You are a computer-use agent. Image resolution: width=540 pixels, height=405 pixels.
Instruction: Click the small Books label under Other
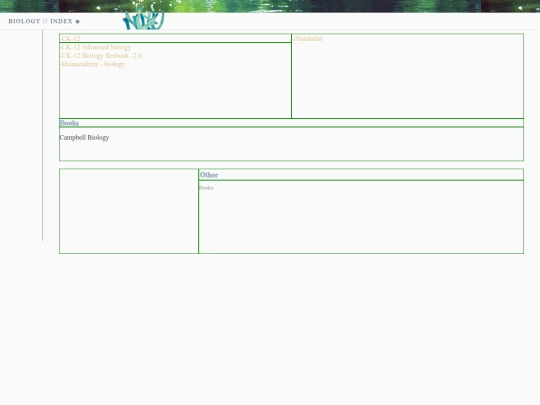pyautogui.click(x=207, y=188)
